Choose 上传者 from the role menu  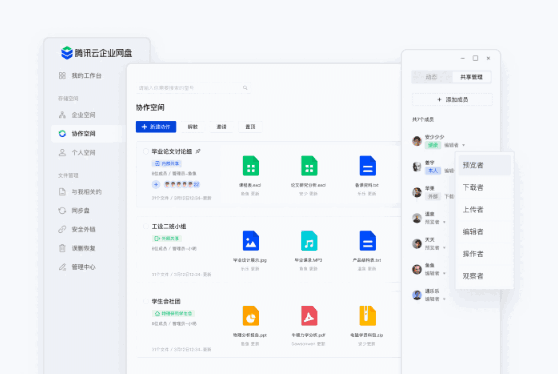pos(484,210)
